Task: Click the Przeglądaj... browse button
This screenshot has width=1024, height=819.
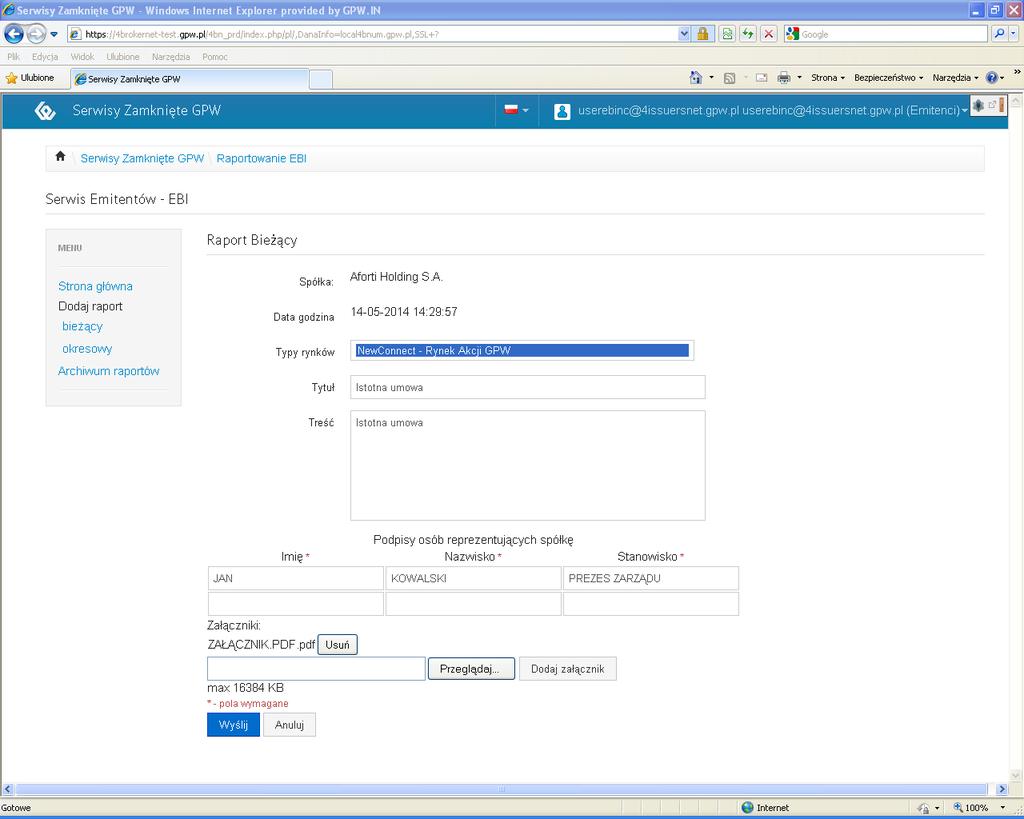Action: (x=471, y=669)
